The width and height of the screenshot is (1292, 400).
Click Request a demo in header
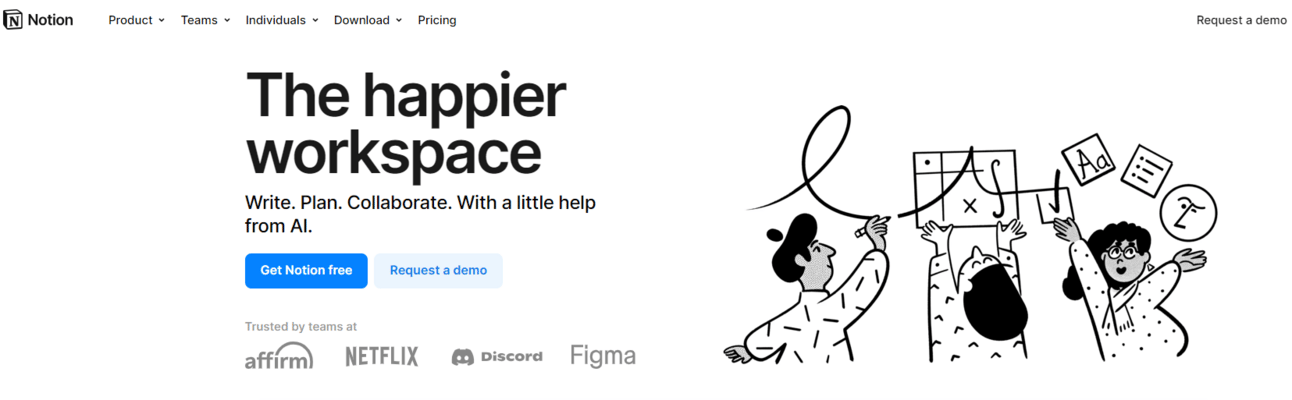click(1241, 20)
